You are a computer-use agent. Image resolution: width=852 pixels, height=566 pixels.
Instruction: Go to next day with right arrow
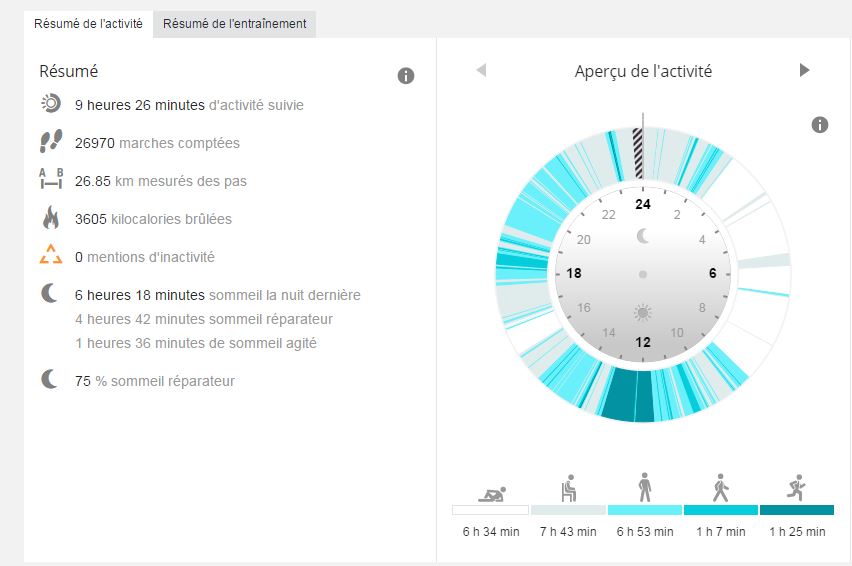[804, 70]
